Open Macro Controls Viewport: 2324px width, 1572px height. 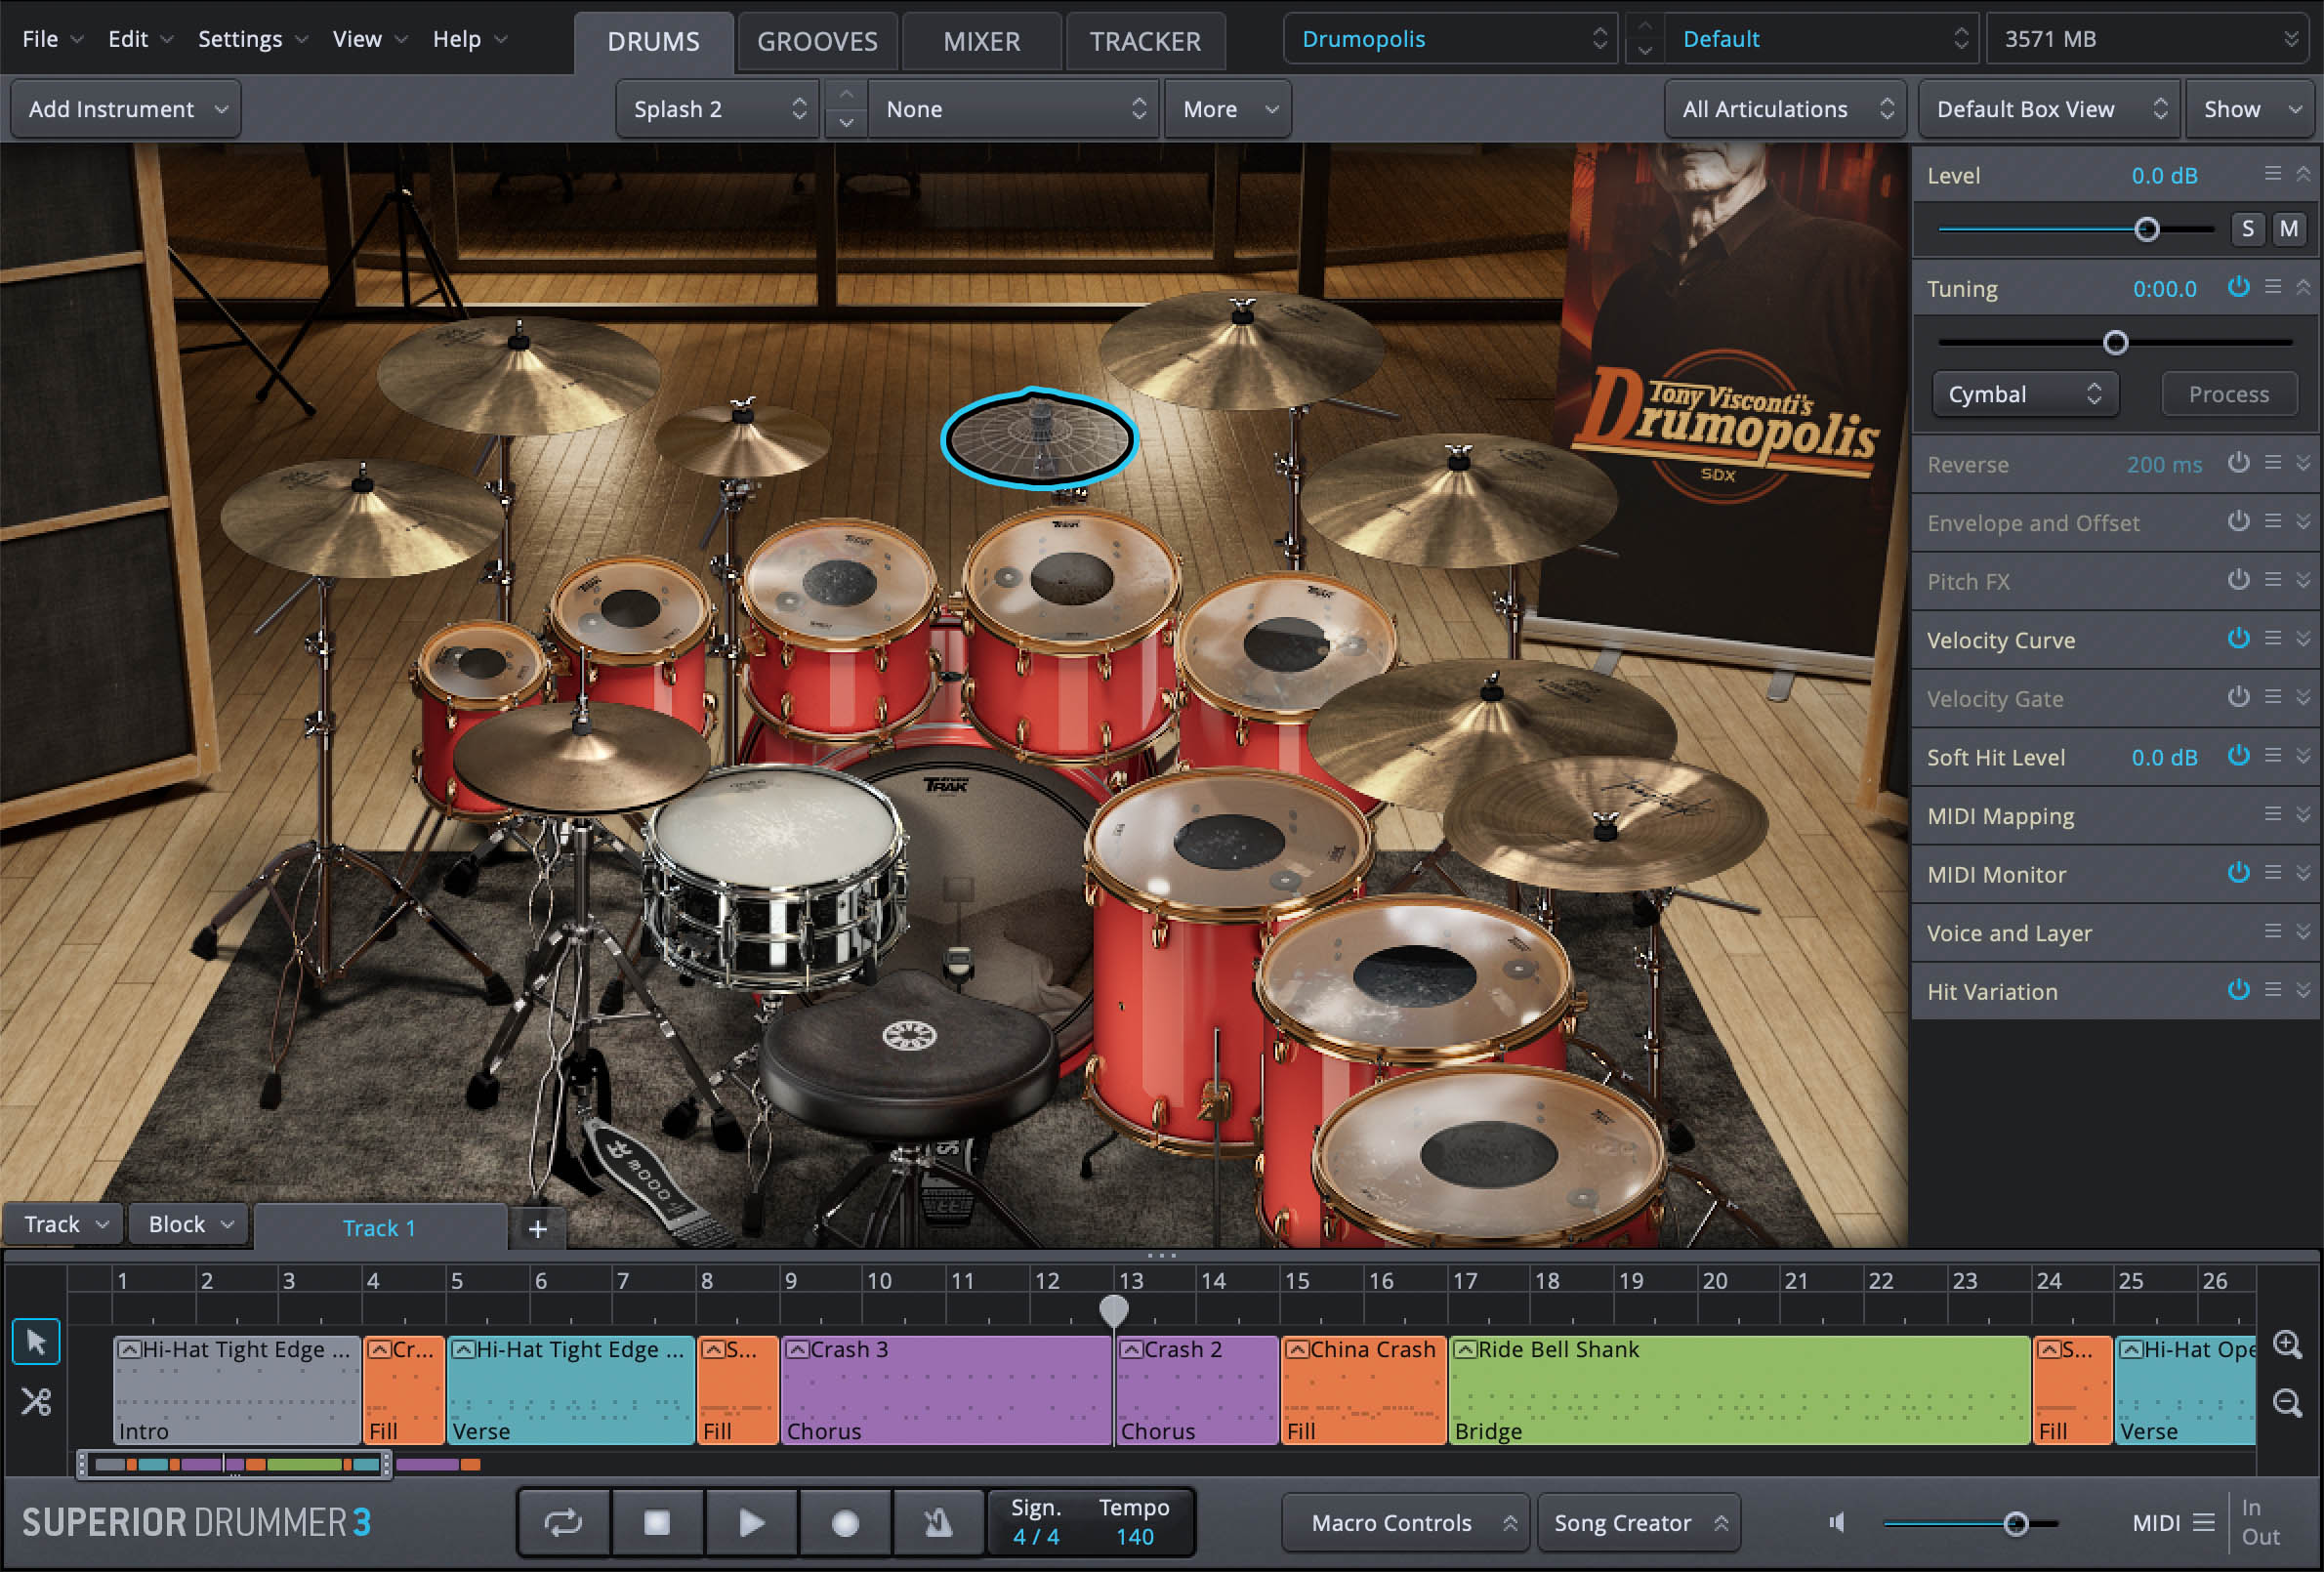pyautogui.click(x=1405, y=1522)
